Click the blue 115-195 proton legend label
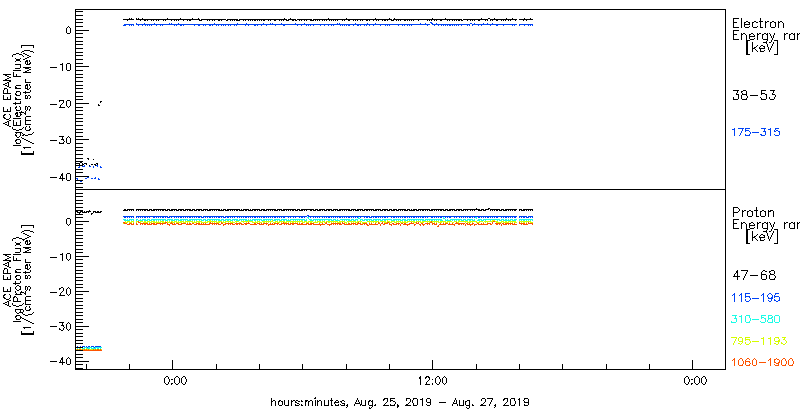800x410 pixels. point(756,298)
